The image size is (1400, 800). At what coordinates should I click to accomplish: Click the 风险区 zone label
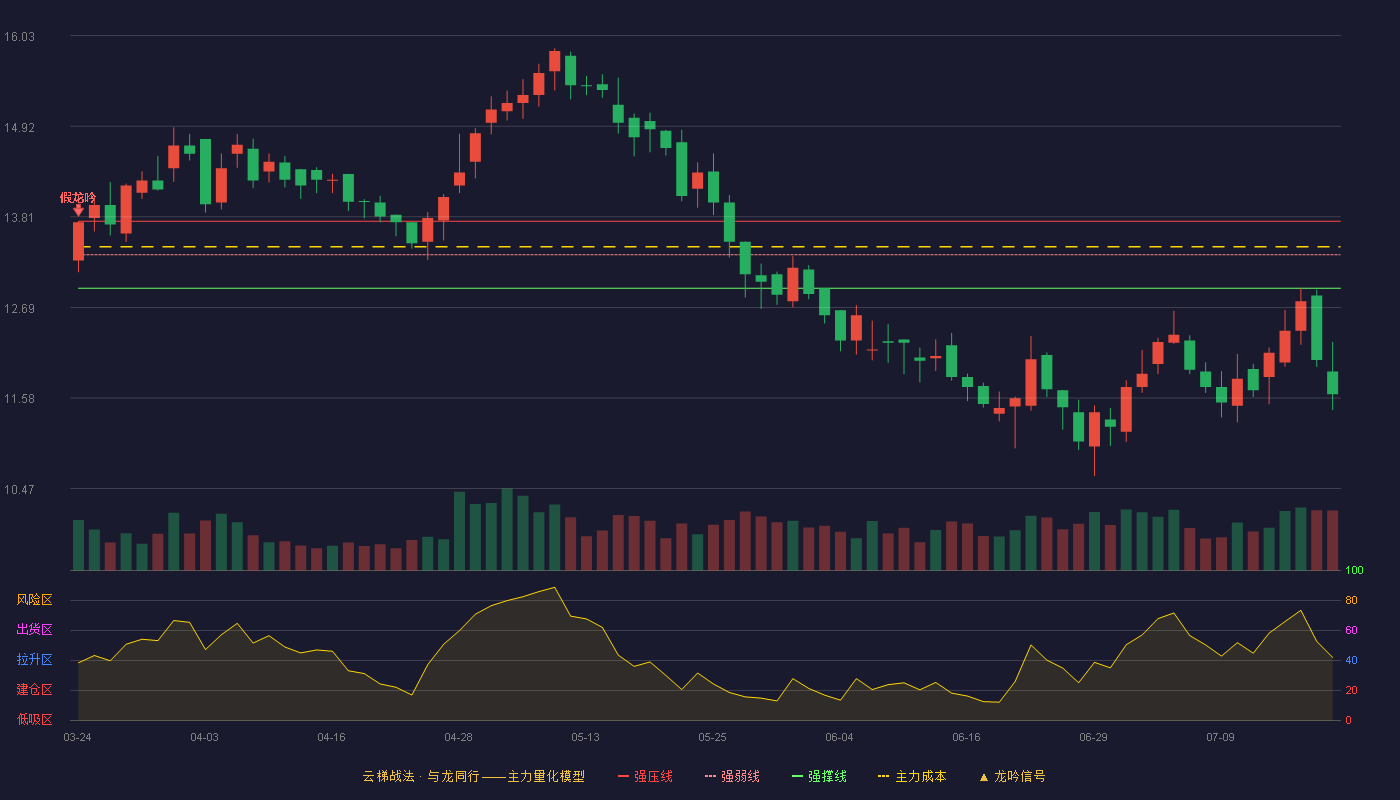tap(34, 600)
